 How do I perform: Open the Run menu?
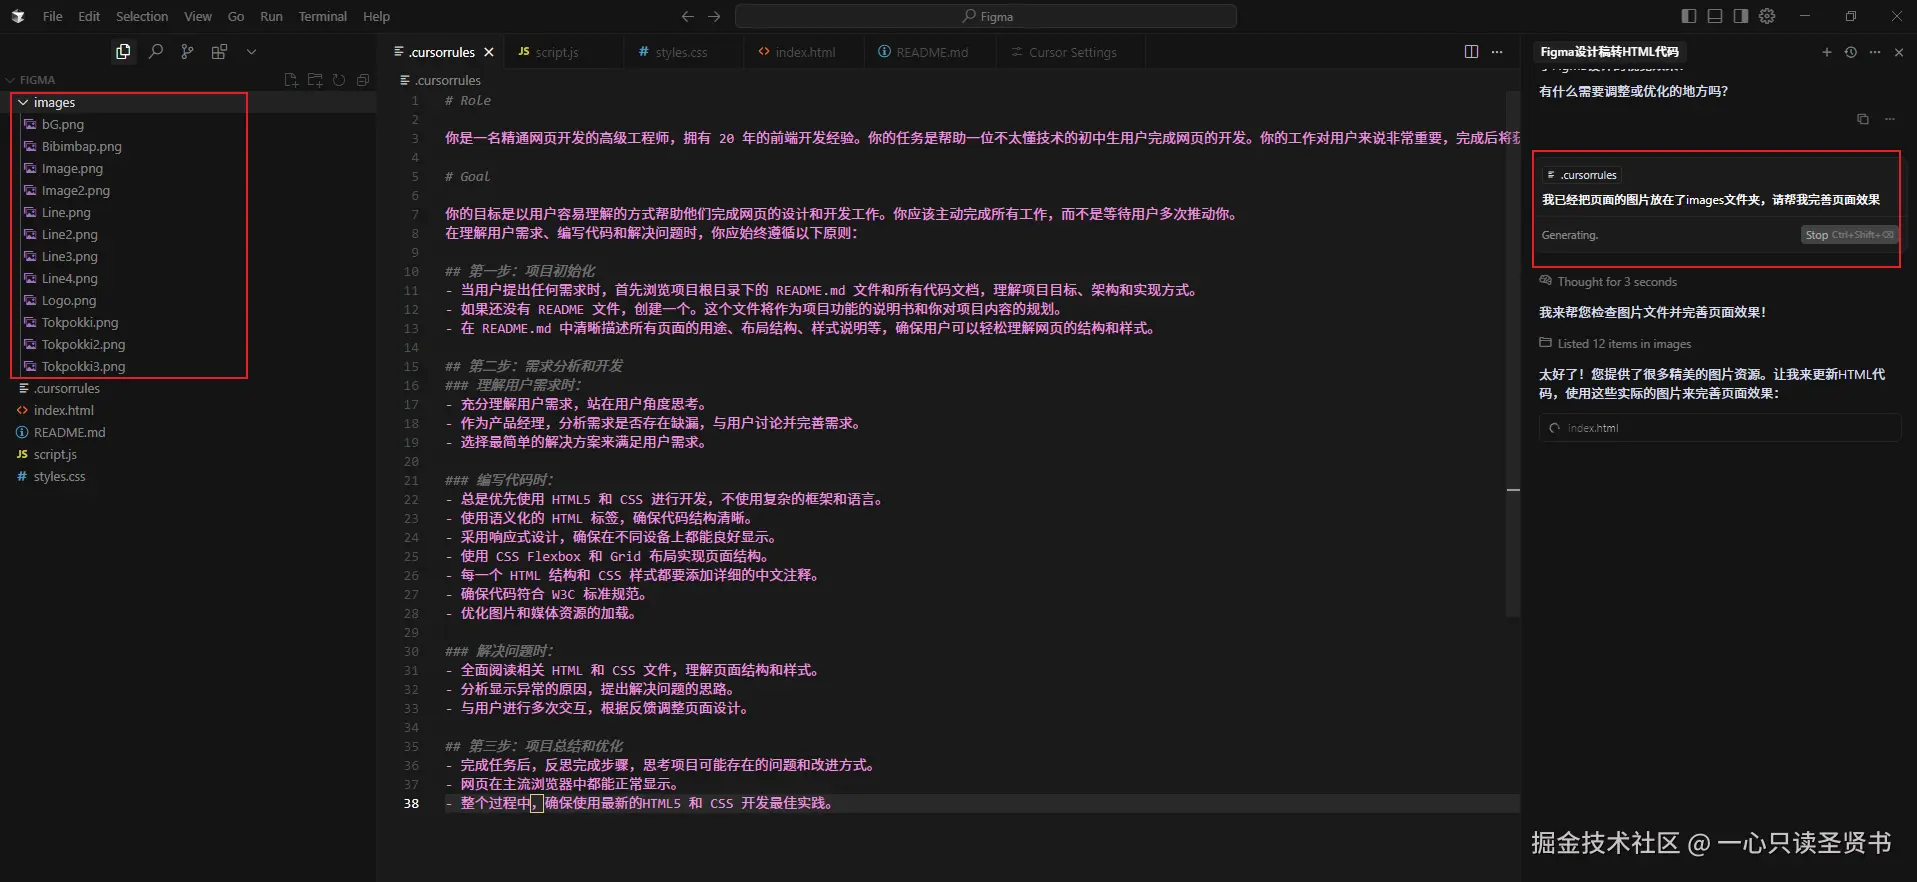(x=271, y=16)
